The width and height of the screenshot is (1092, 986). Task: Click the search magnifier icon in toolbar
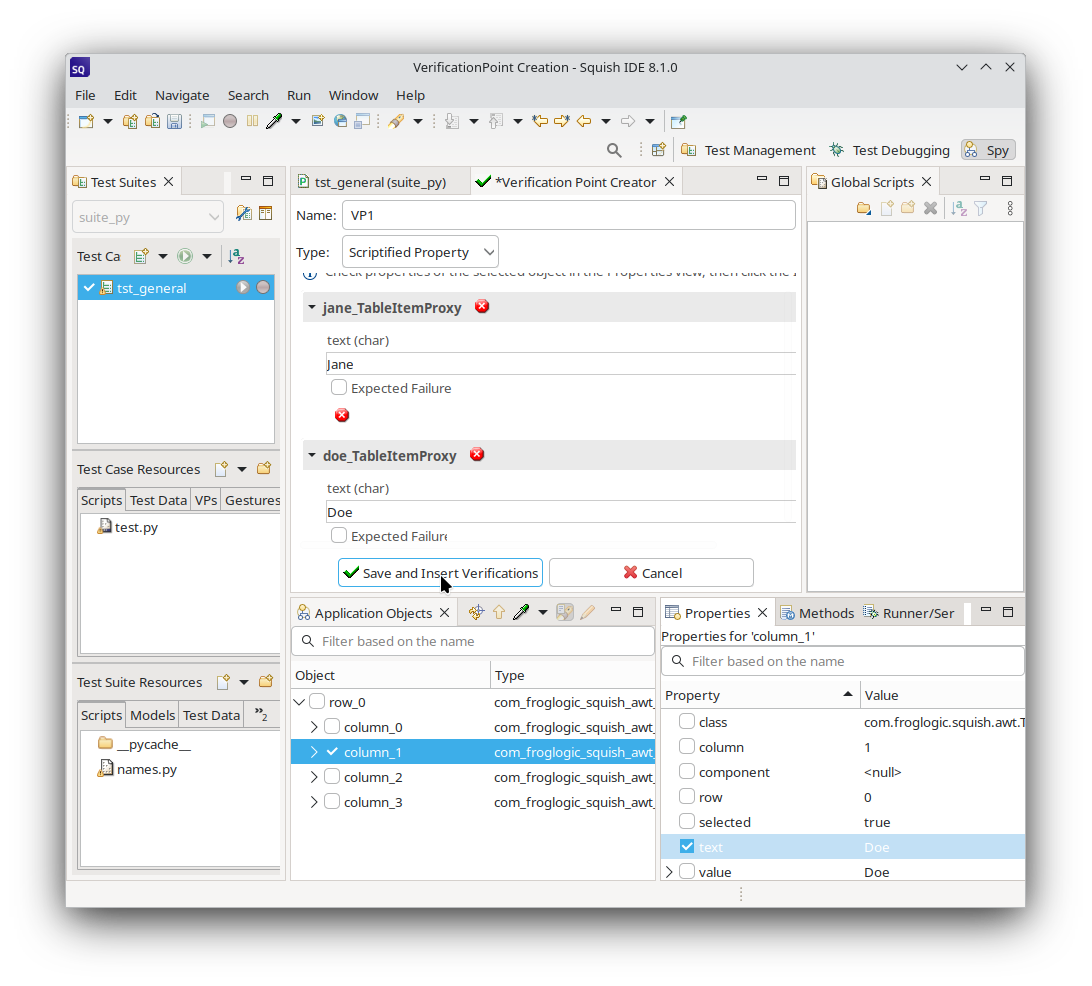(614, 150)
